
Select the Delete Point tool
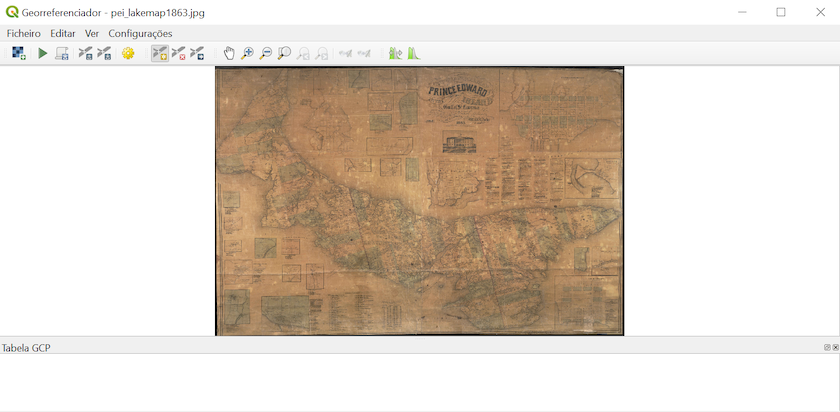178,53
